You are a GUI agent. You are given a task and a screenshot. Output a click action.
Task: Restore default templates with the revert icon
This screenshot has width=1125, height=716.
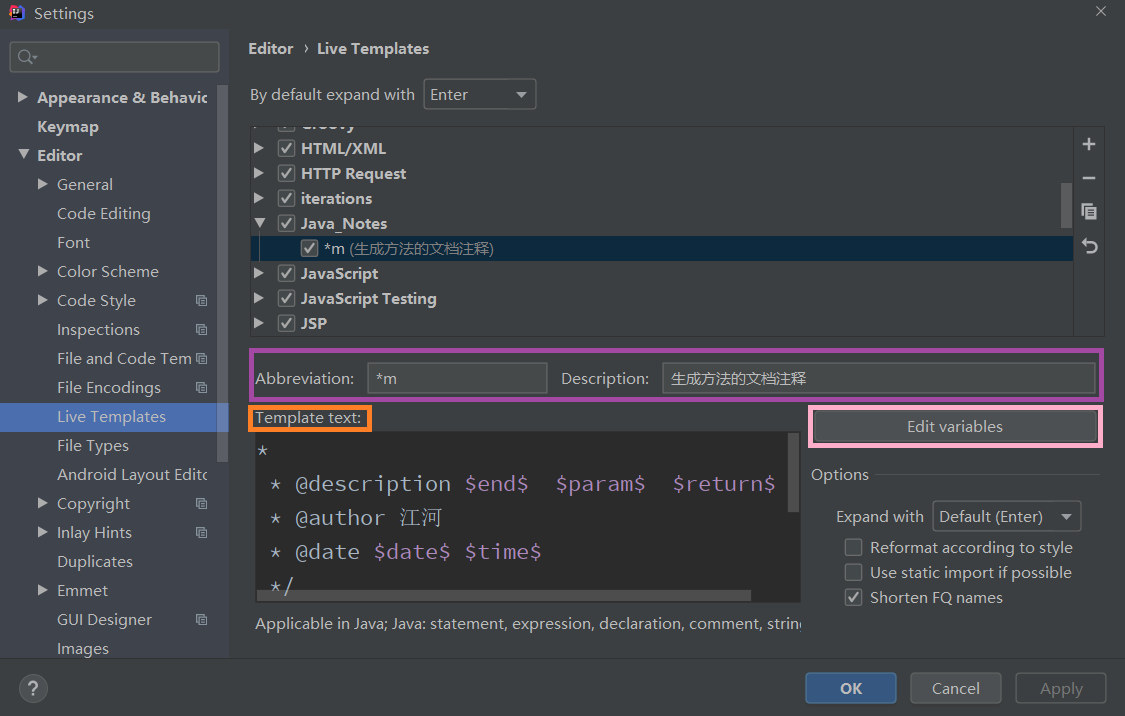[x=1088, y=245]
